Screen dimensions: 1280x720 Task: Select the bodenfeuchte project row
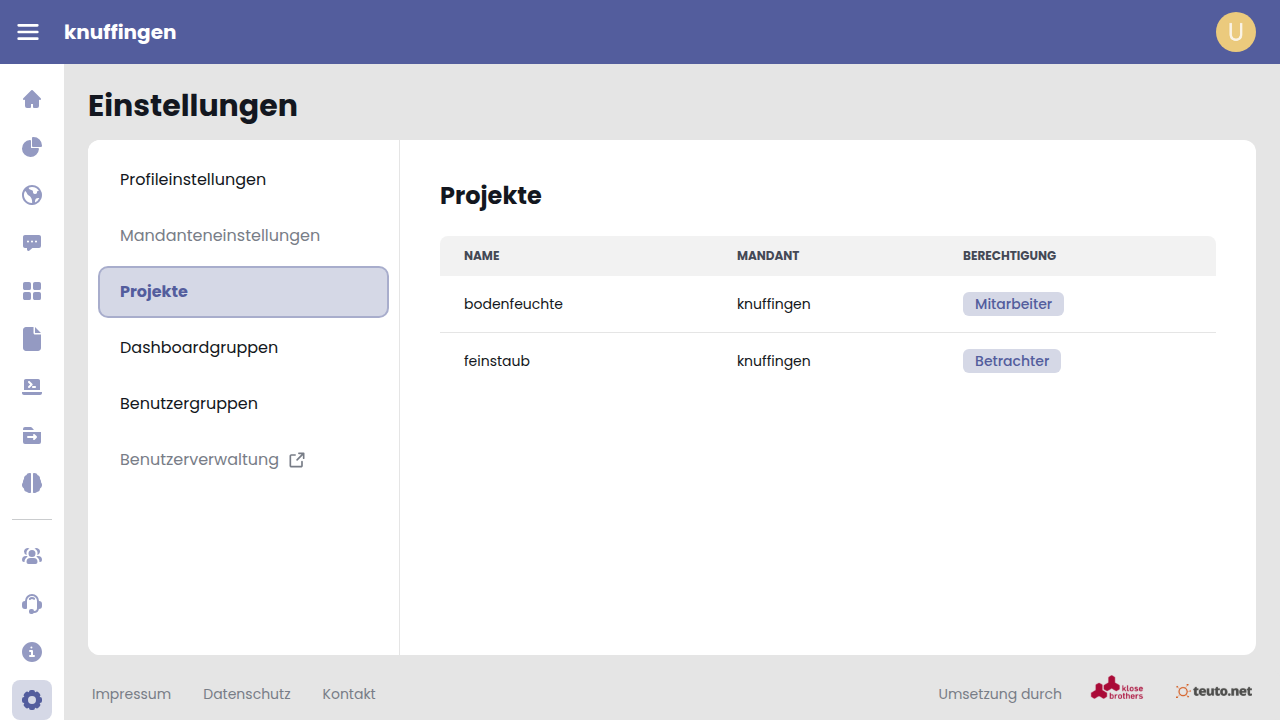(x=513, y=304)
